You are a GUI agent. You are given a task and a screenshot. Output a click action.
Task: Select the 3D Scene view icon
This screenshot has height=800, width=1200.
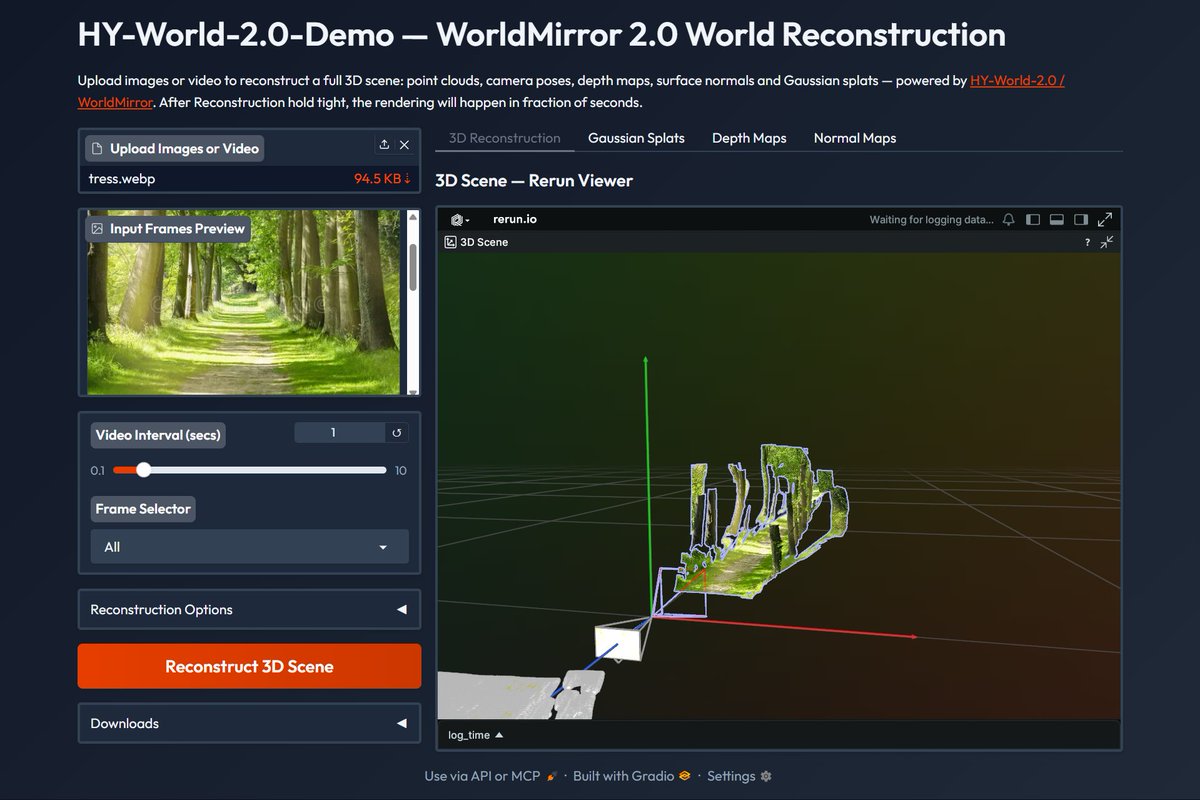pos(451,242)
